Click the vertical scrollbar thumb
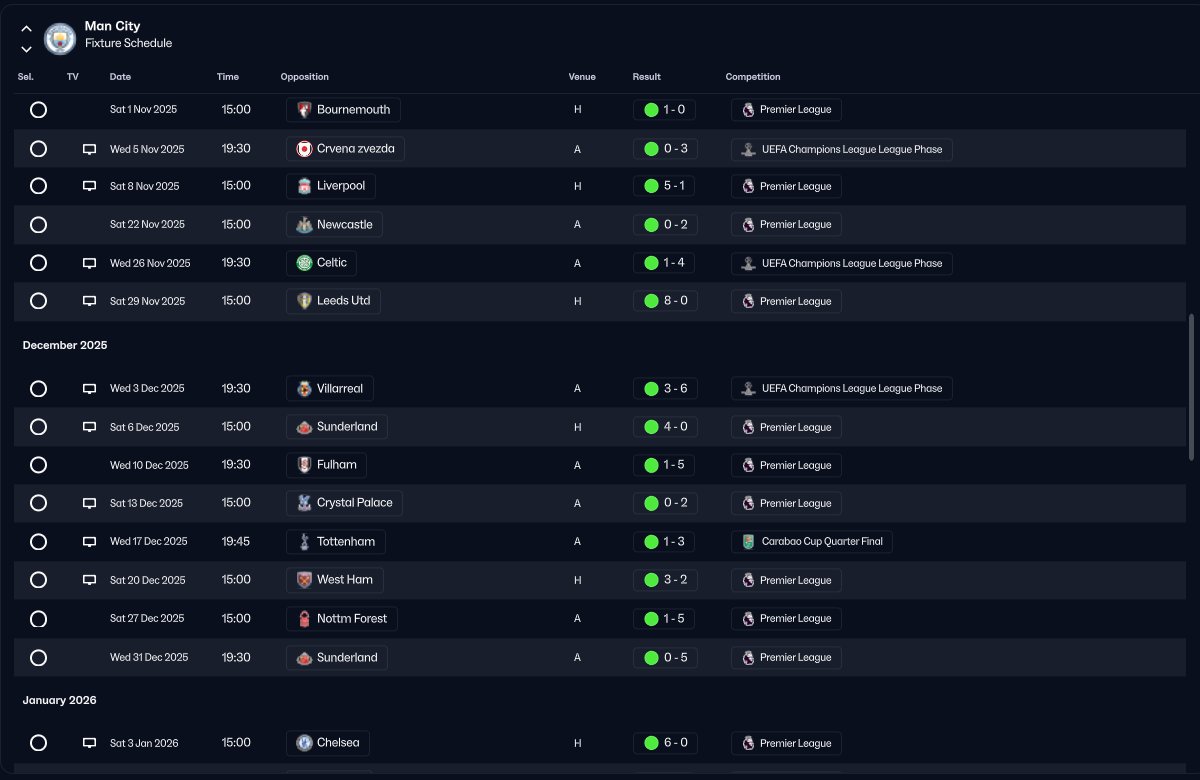The height and width of the screenshot is (780, 1200). [1190, 379]
